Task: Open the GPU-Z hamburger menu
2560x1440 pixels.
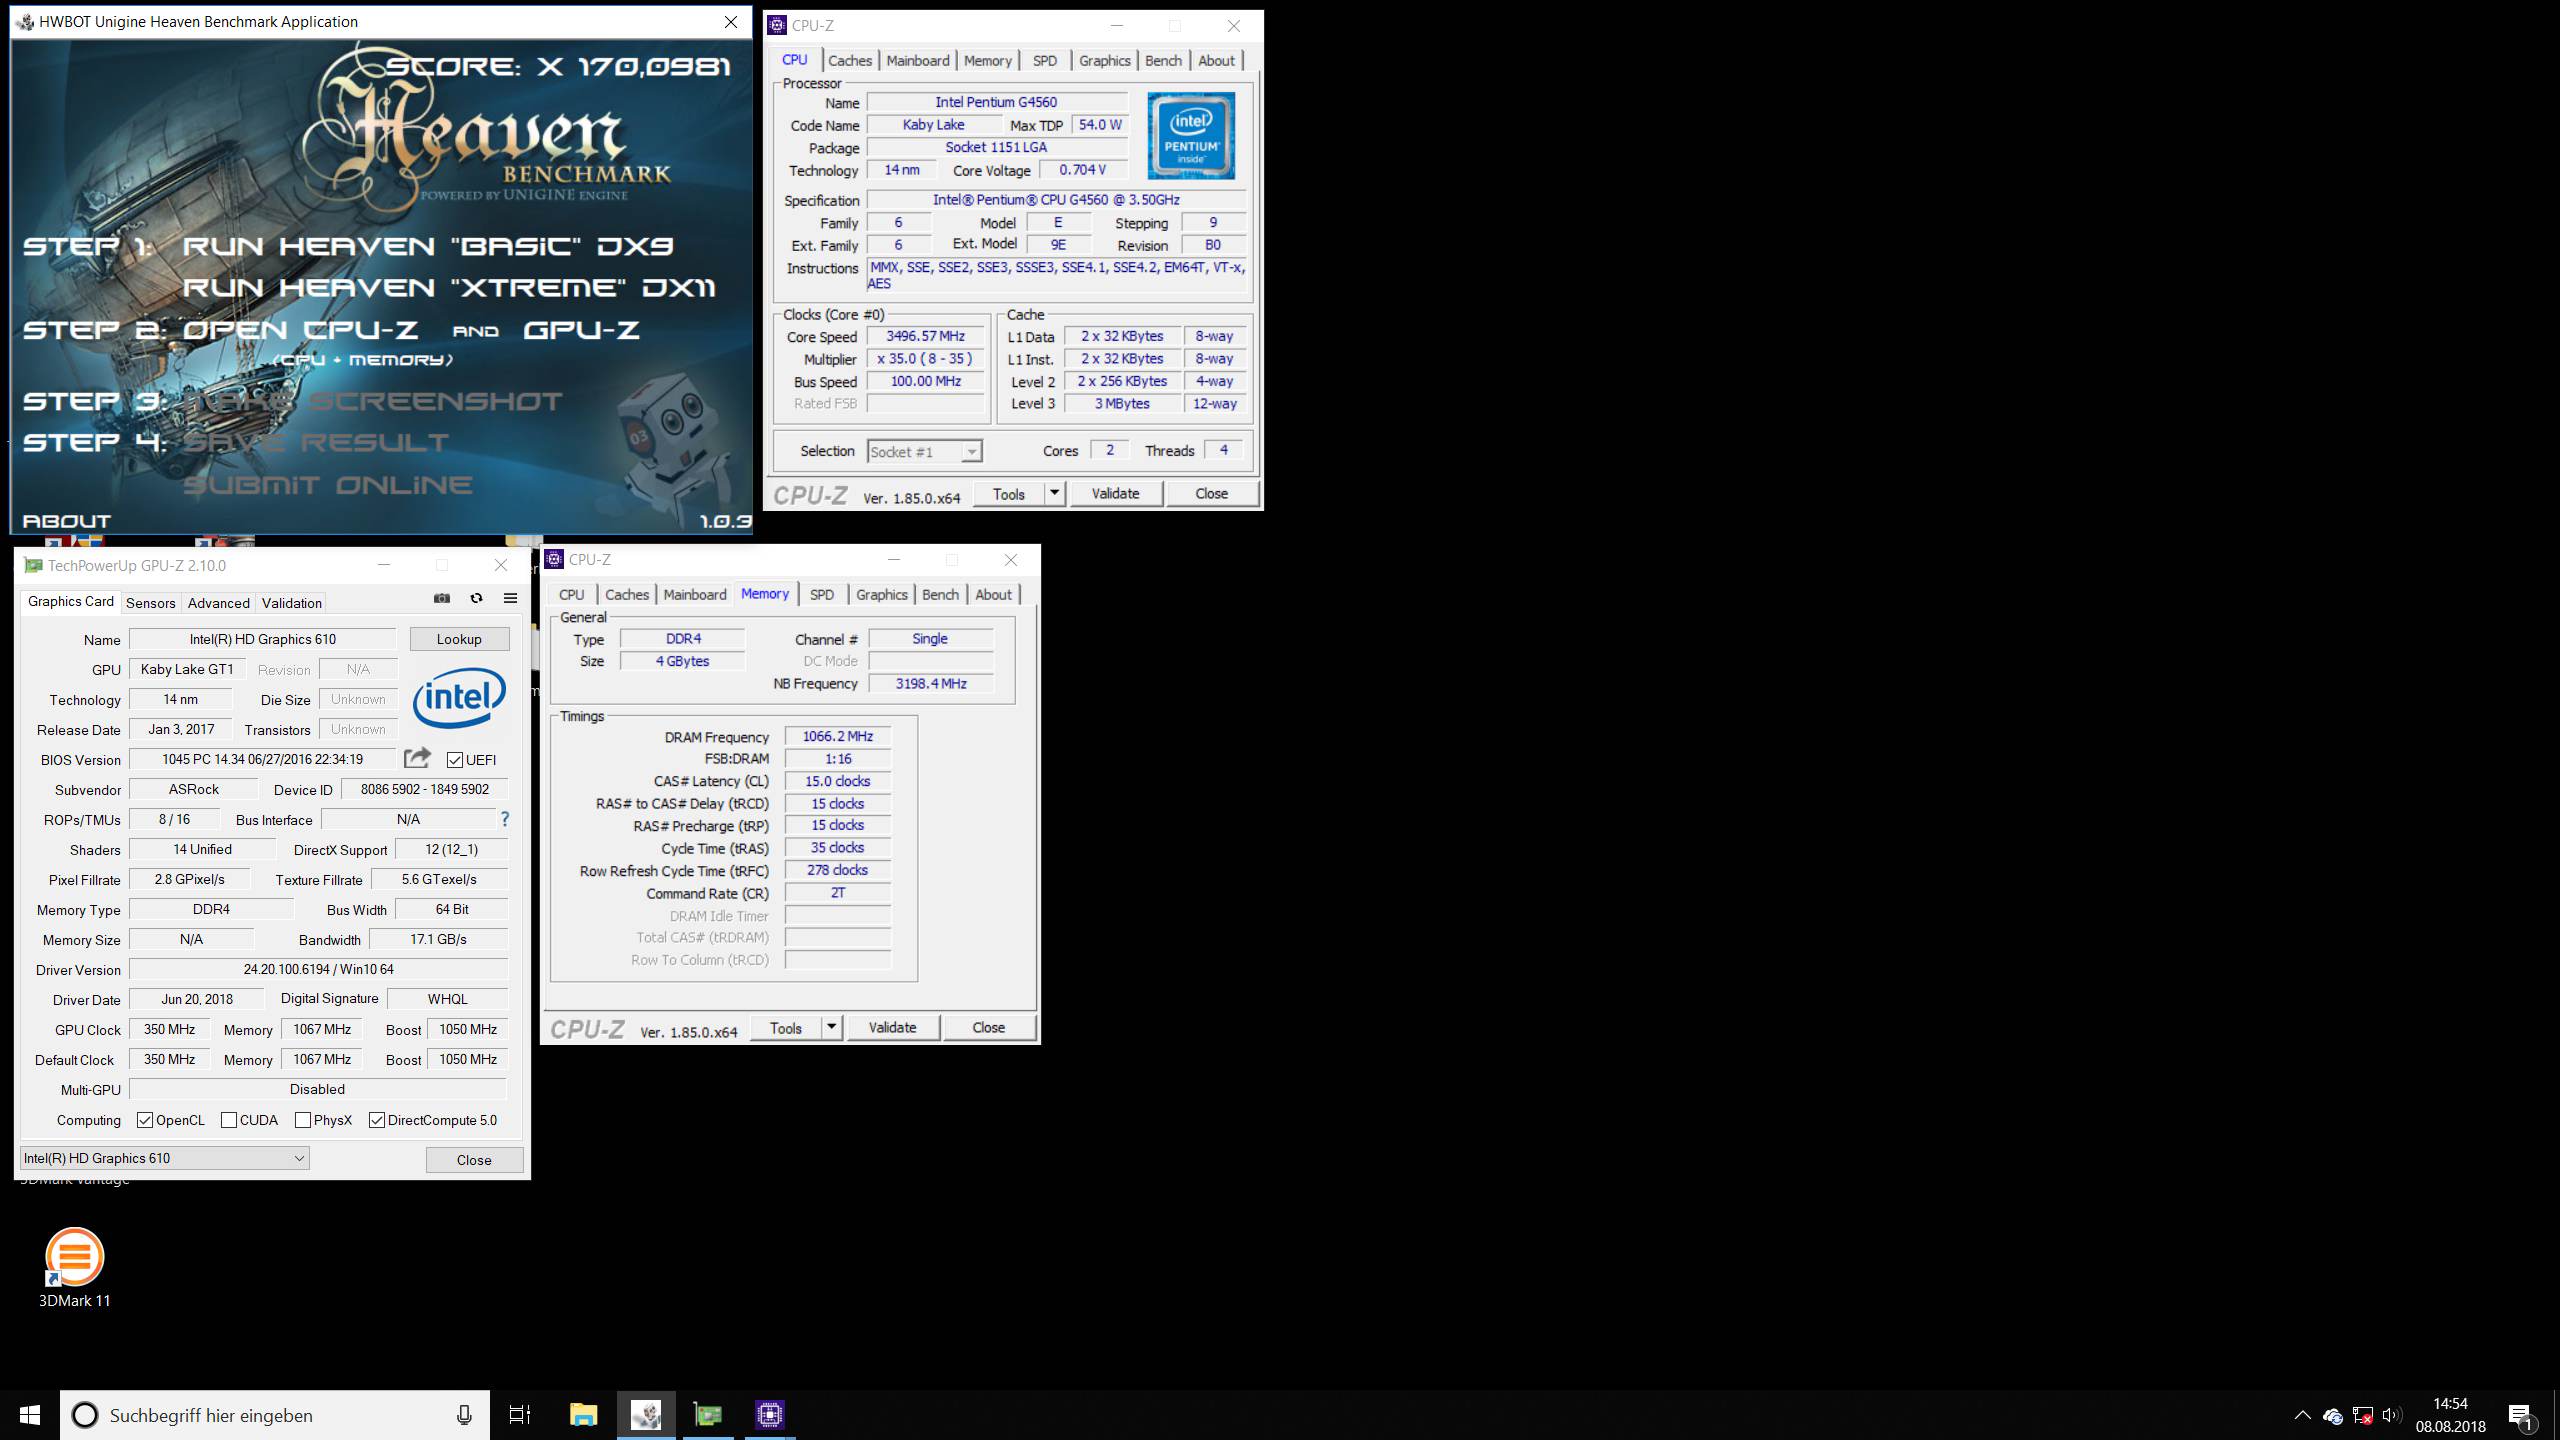Action: (x=510, y=598)
